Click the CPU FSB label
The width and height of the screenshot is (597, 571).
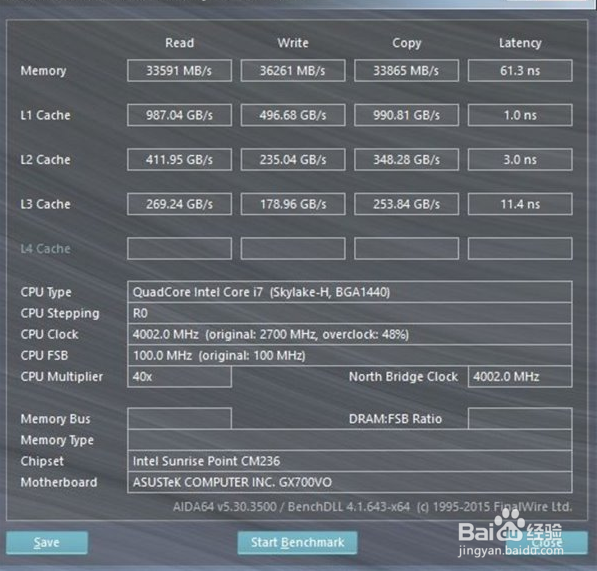pyautogui.click(x=44, y=356)
